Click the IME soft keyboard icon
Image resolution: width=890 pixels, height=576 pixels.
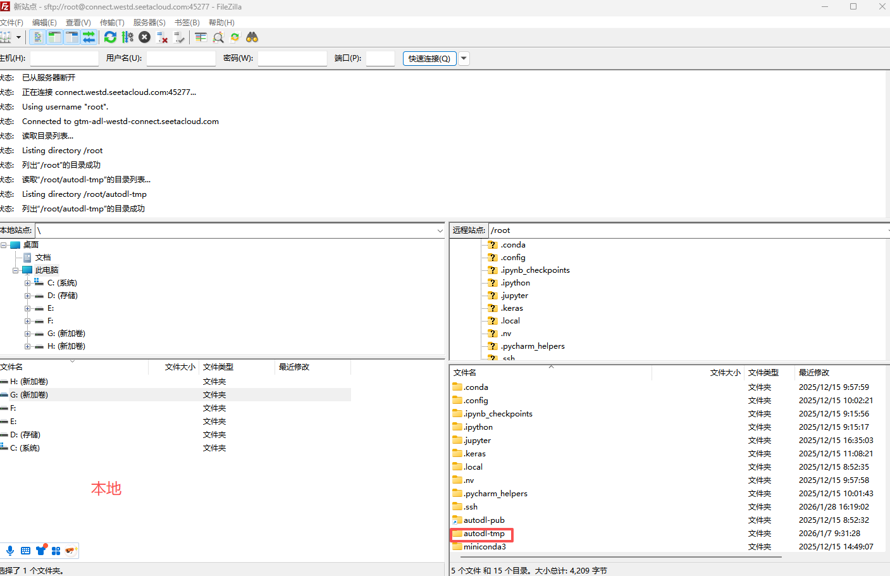click(26, 550)
